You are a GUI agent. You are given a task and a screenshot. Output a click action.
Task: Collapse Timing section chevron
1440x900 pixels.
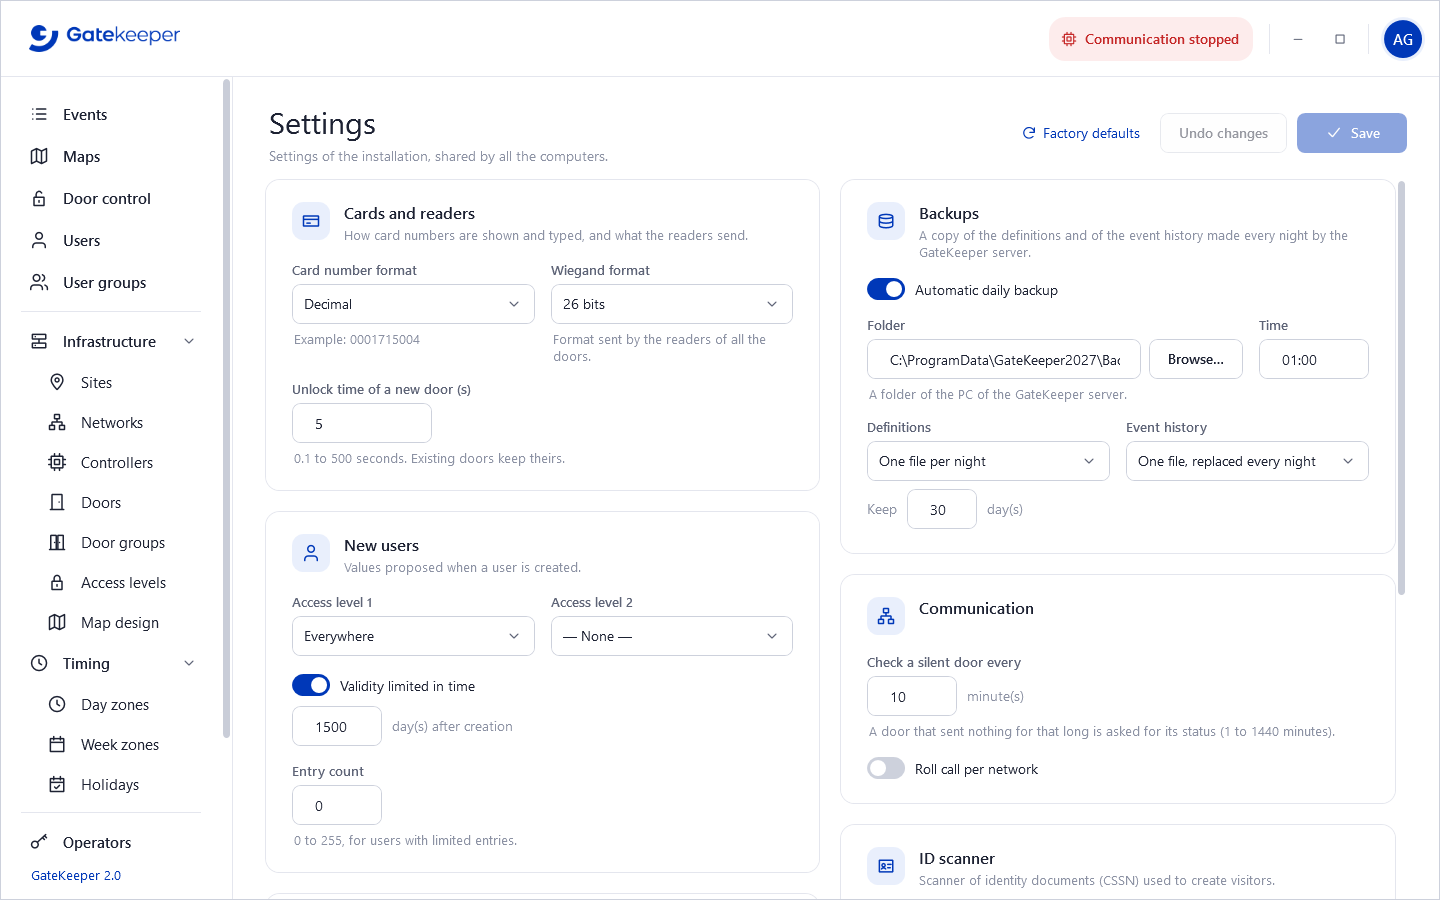(x=189, y=663)
